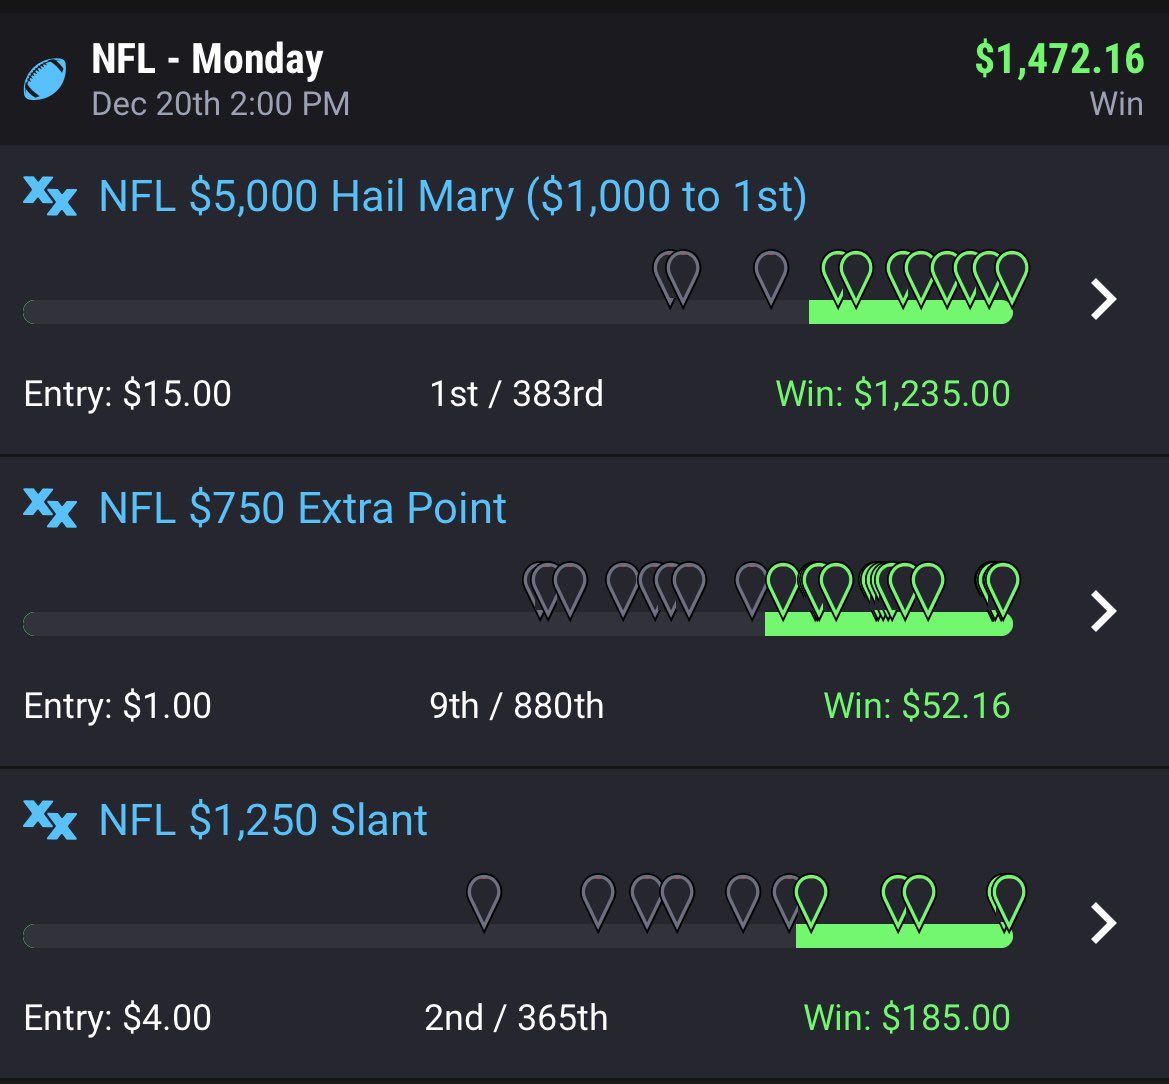Open NFL $750 Extra Point title
Image resolution: width=1169 pixels, height=1084 pixels.
(303, 508)
